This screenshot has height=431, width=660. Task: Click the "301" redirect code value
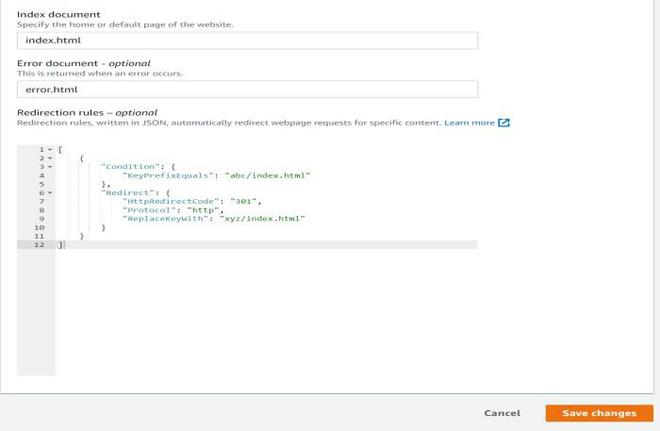coord(244,201)
